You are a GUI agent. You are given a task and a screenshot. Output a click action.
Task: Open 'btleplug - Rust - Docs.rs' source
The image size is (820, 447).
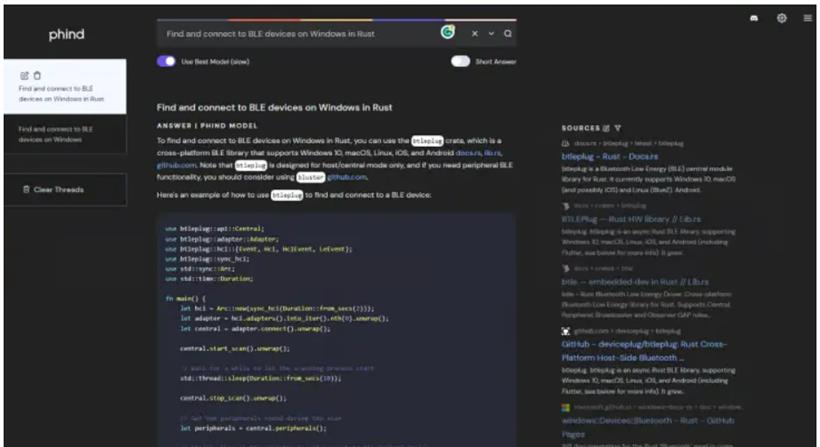coord(610,156)
